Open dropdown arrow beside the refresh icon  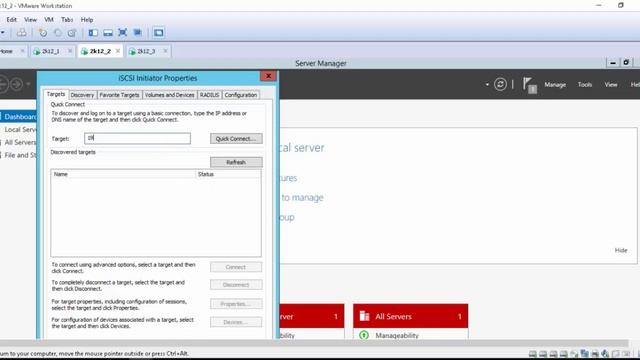click(x=487, y=84)
